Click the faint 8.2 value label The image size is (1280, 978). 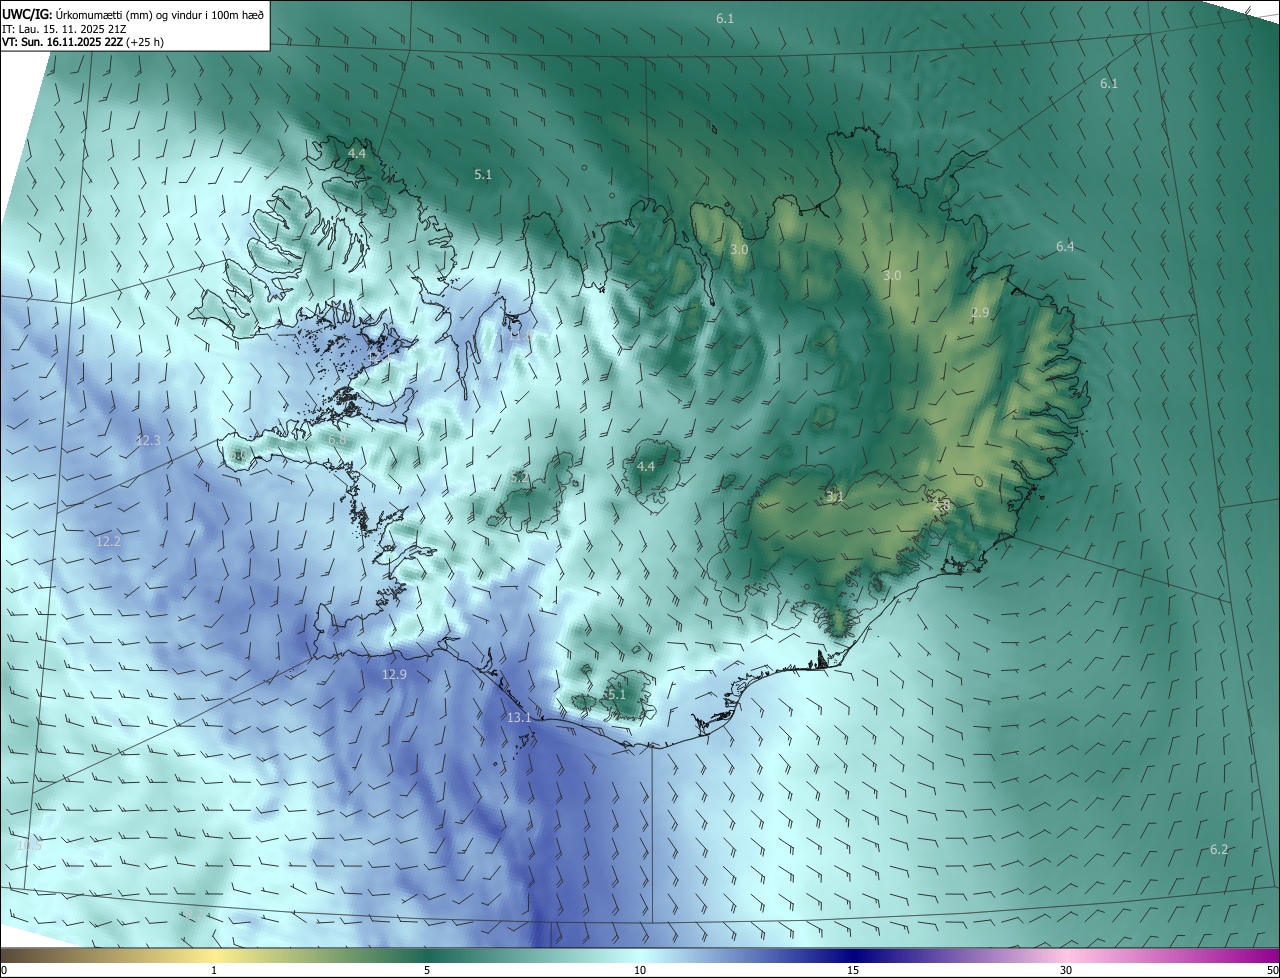pyautogui.click(x=194, y=915)
